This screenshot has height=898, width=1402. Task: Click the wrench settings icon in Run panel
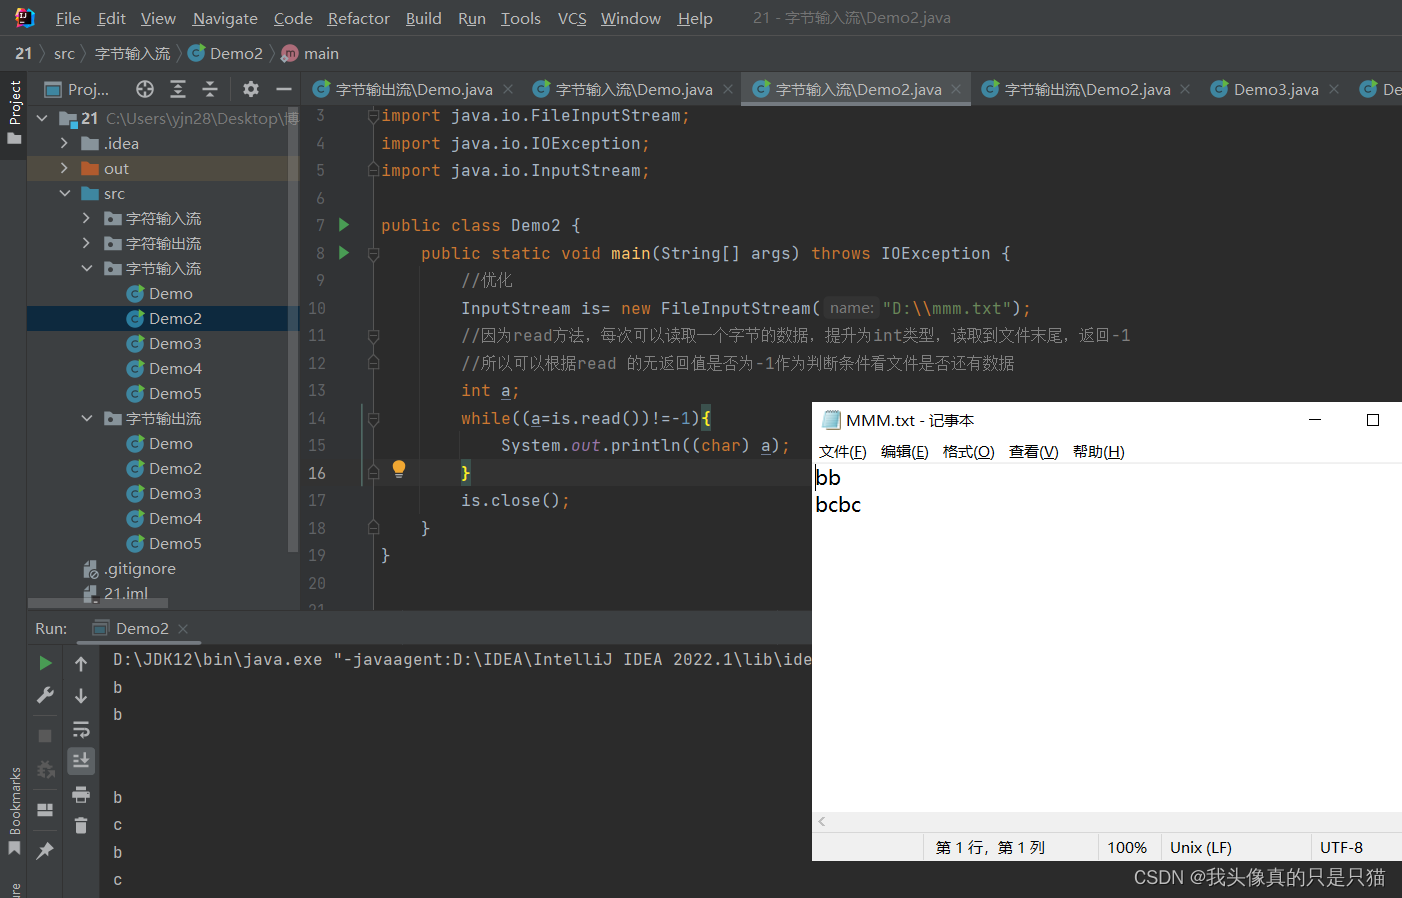(45, 695)
